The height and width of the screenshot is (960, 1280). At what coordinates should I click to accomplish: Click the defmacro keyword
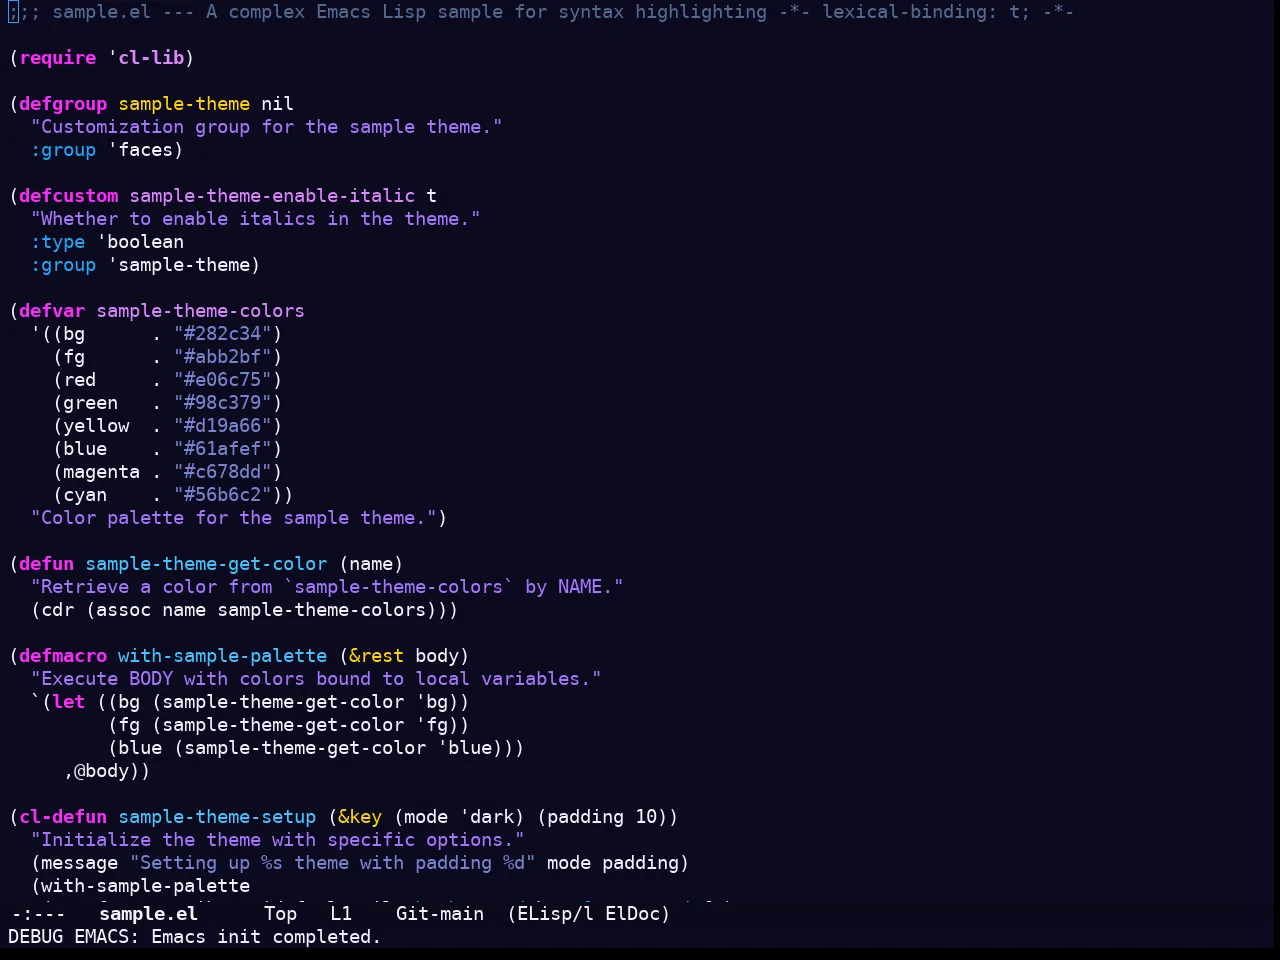tap(63, 656)
